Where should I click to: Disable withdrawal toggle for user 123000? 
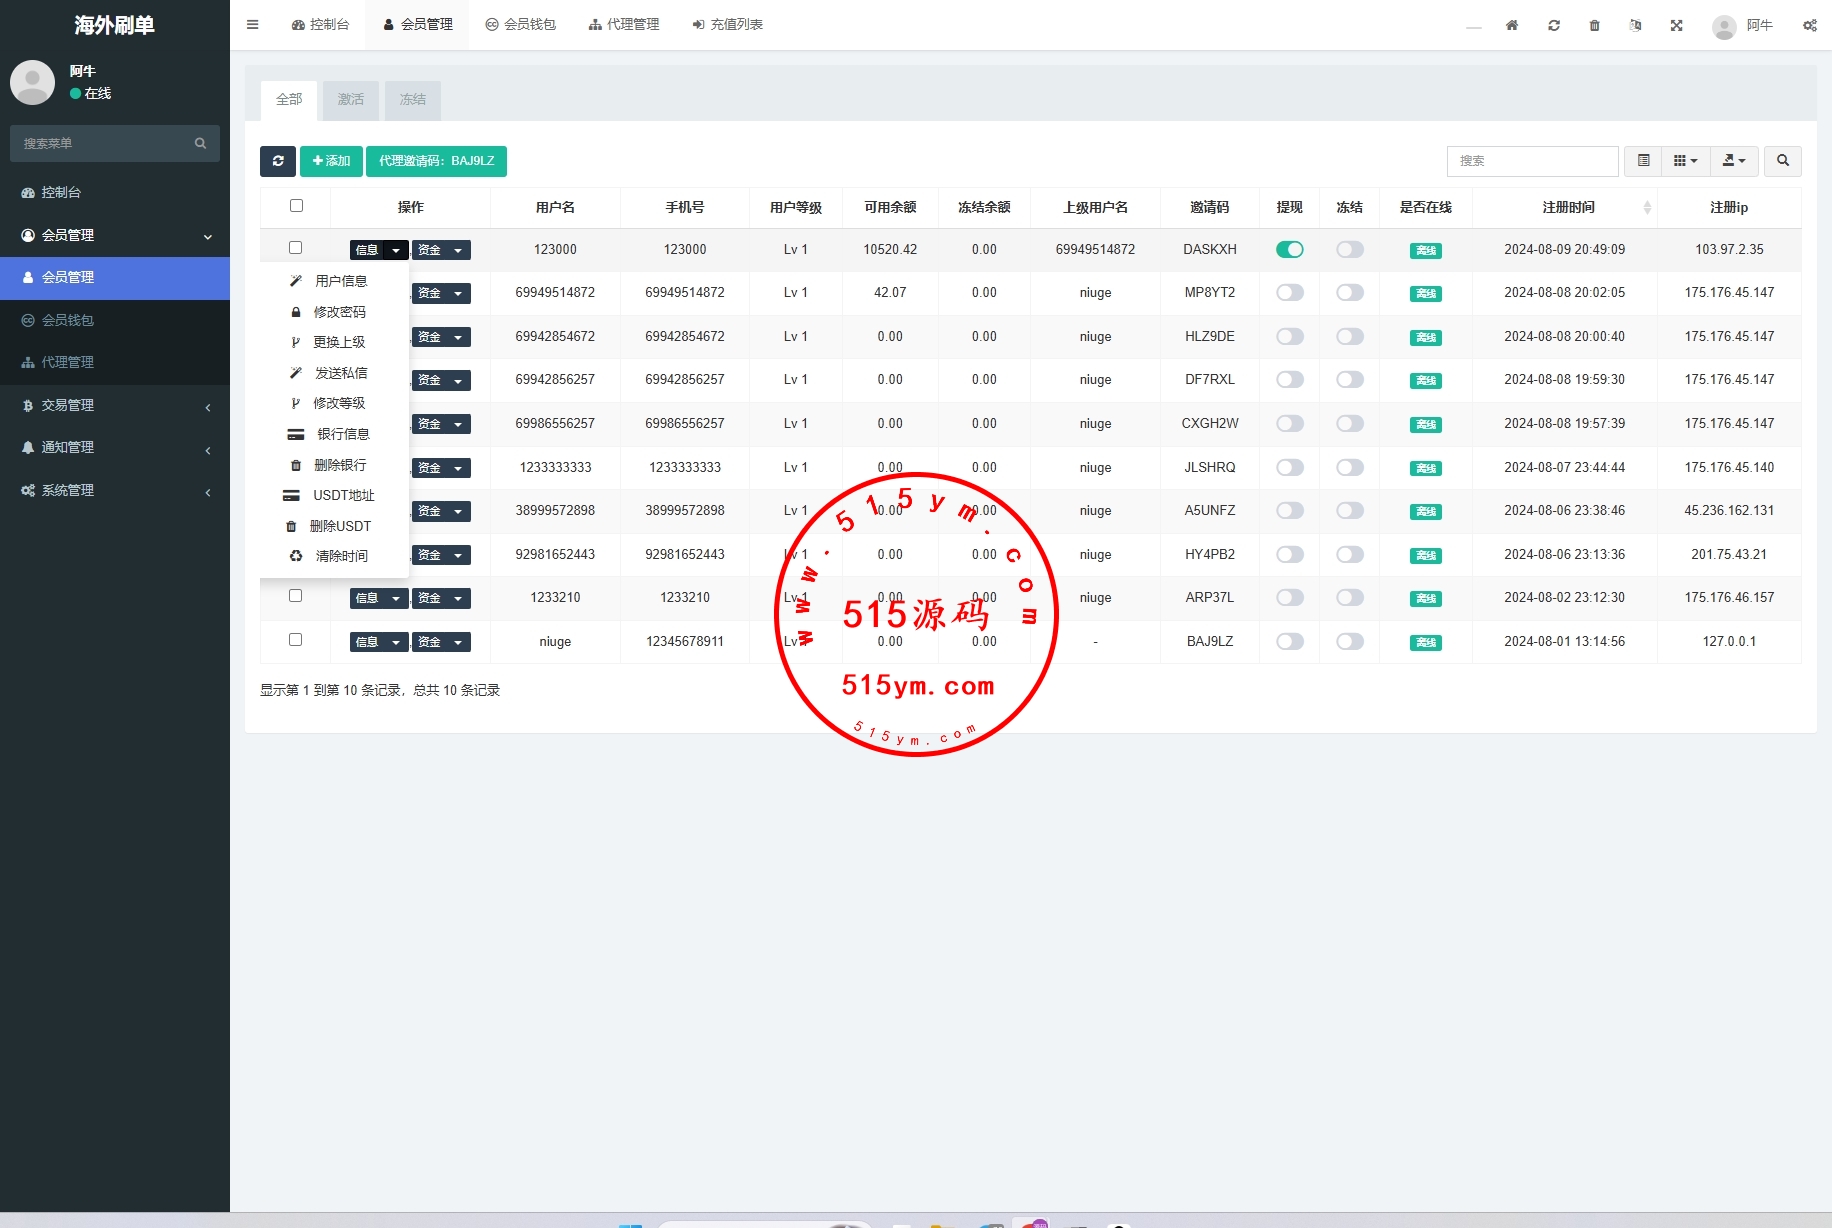click(x=1289, y=250)
